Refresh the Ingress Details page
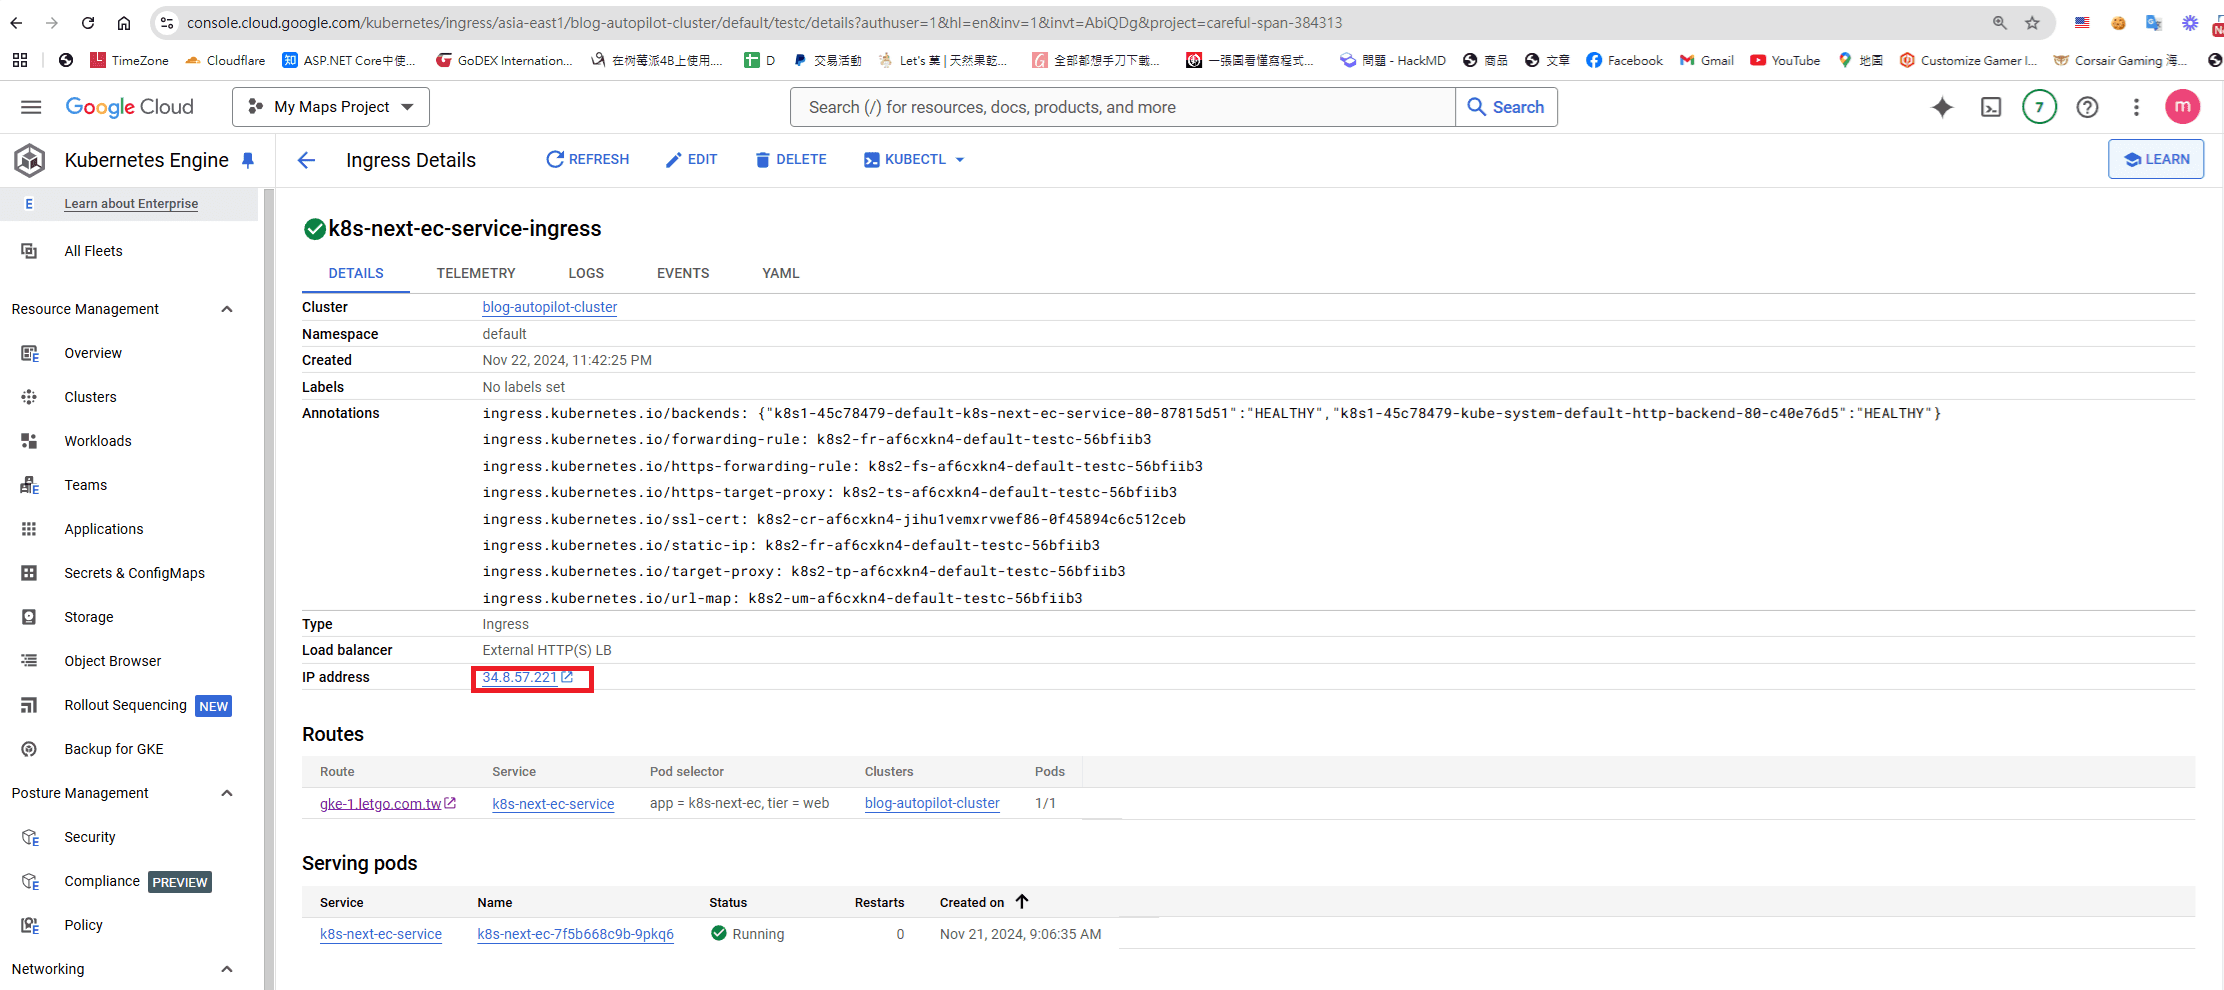The height and width of the screenshot is (990, 2224). point(587,159)
